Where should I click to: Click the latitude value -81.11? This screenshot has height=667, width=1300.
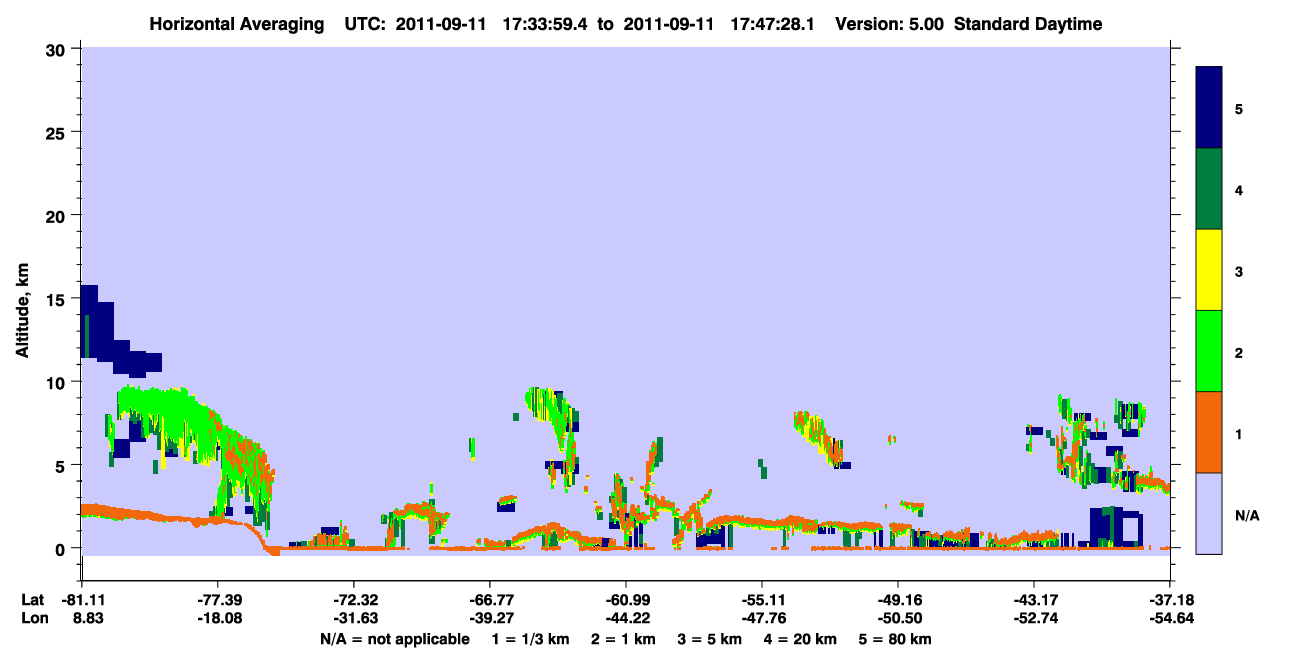(82, 600)
